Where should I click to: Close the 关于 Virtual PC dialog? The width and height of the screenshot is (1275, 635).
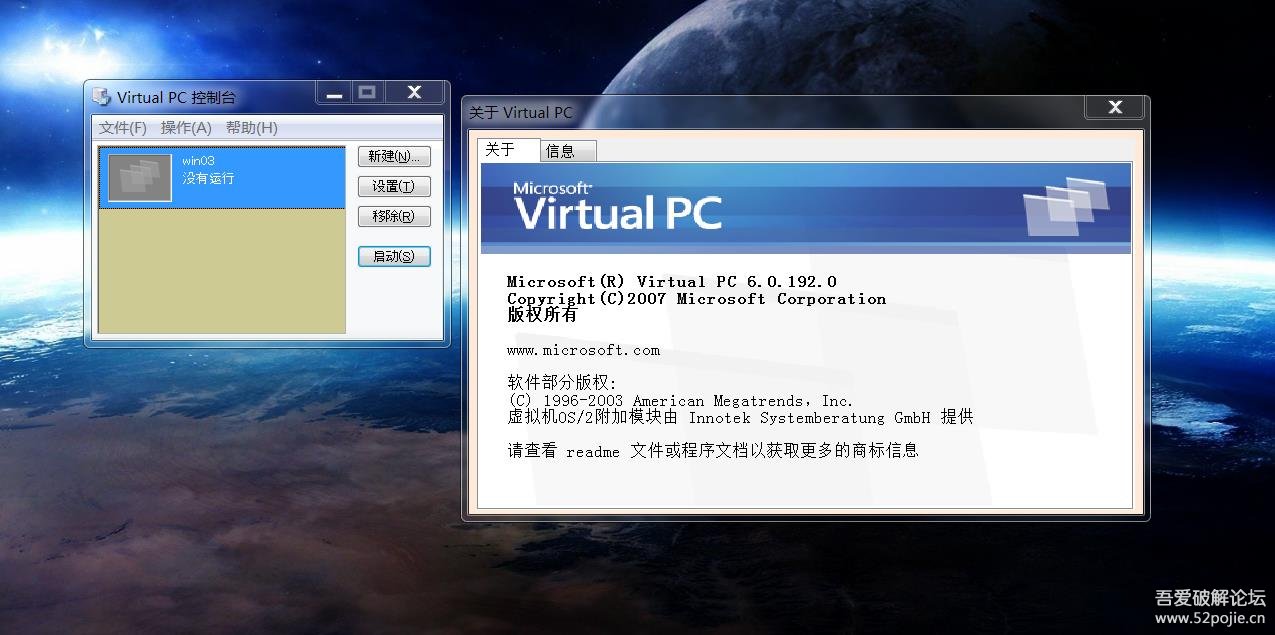pos(1115,107)
